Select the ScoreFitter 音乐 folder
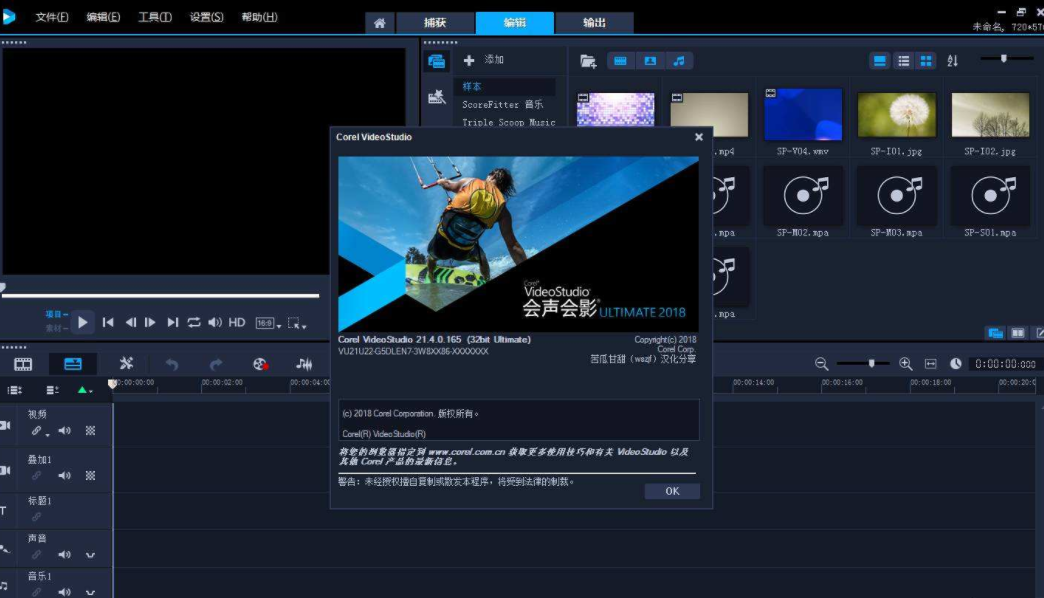The image size is (1044, 598). (x=505, y=105)
